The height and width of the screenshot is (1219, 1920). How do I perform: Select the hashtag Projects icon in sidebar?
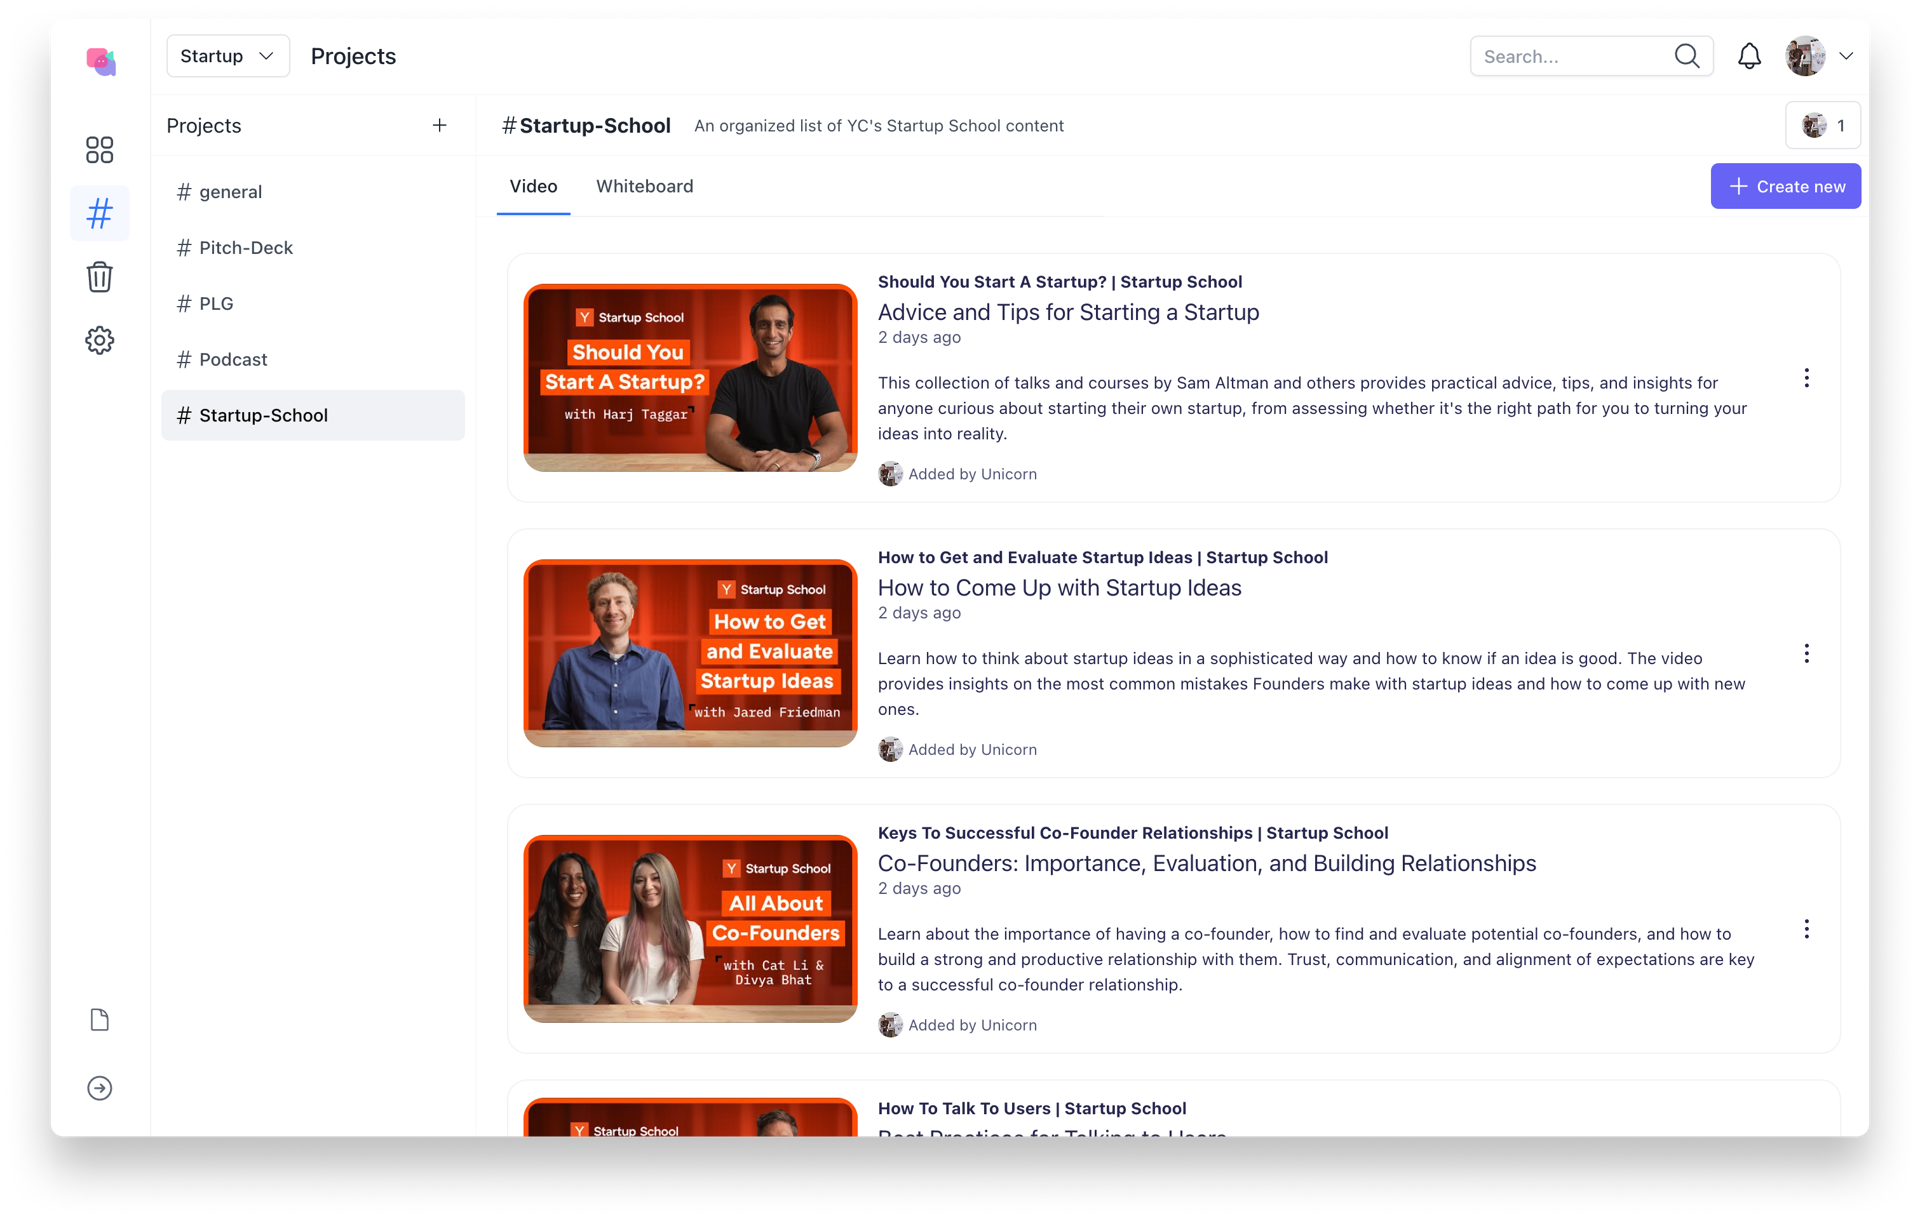point(100,213)
